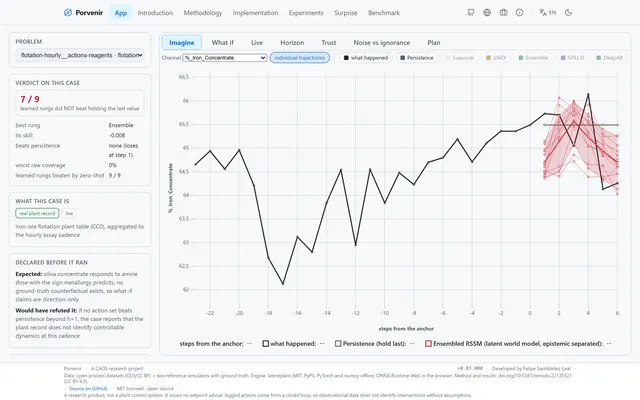Open the Source on GitHub link

coord(88,389)
